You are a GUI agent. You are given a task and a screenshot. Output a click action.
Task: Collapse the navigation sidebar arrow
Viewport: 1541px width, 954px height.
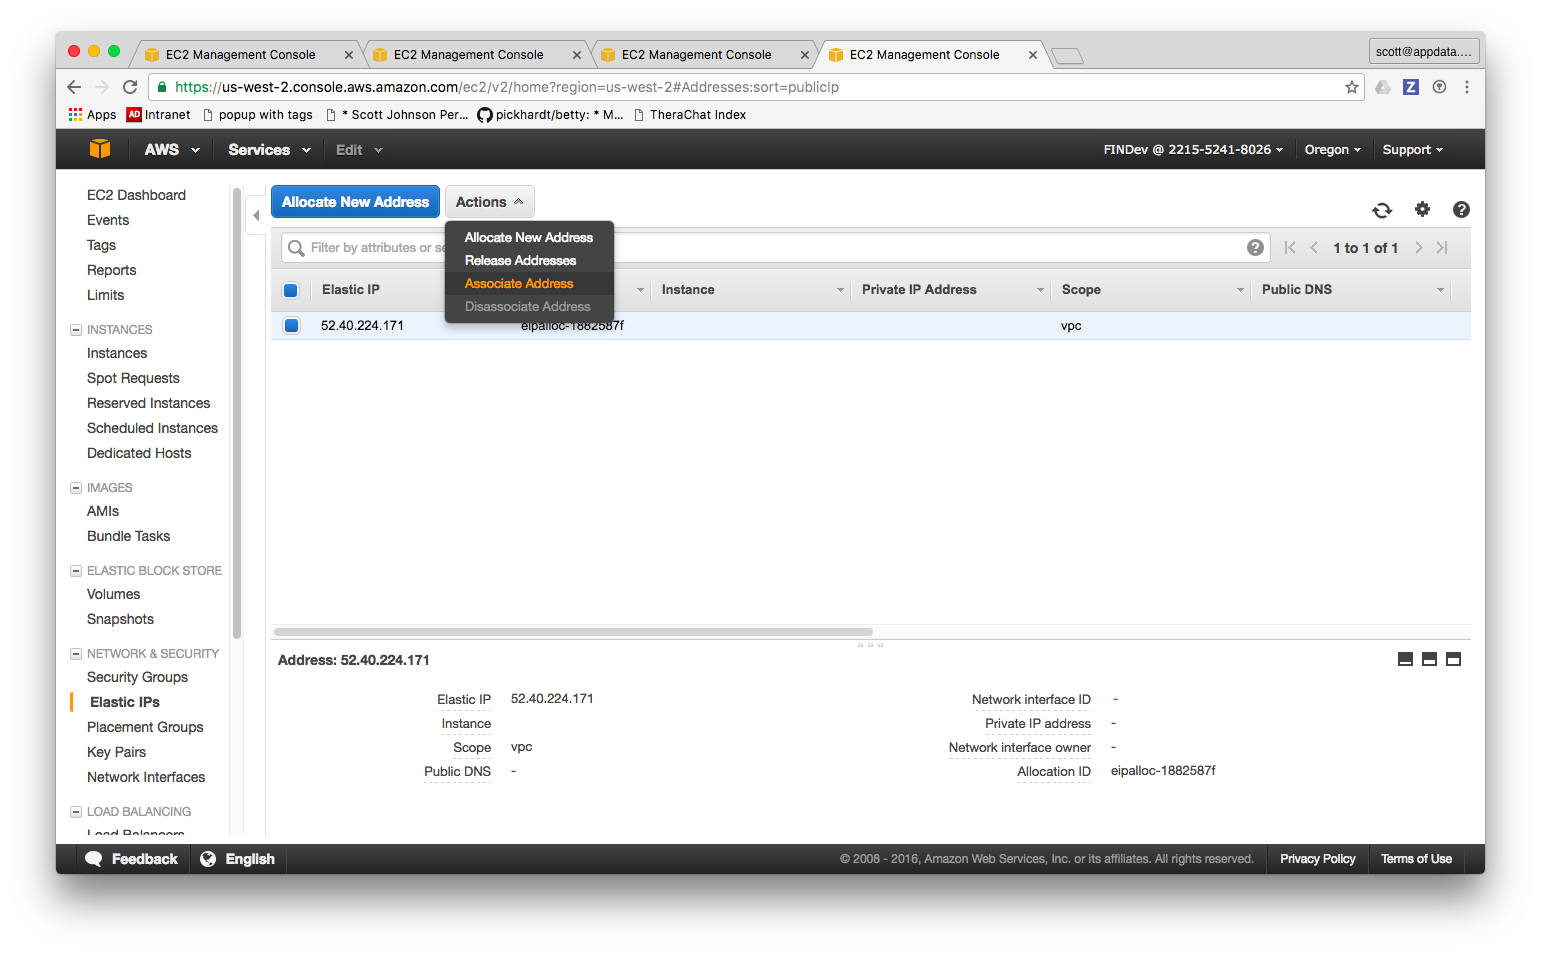point(256,215)
